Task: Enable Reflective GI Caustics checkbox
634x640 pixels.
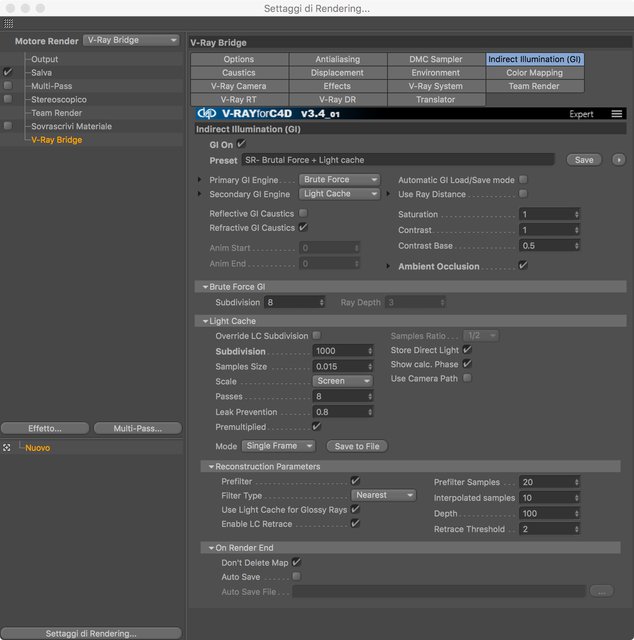Action: point(303,213)
